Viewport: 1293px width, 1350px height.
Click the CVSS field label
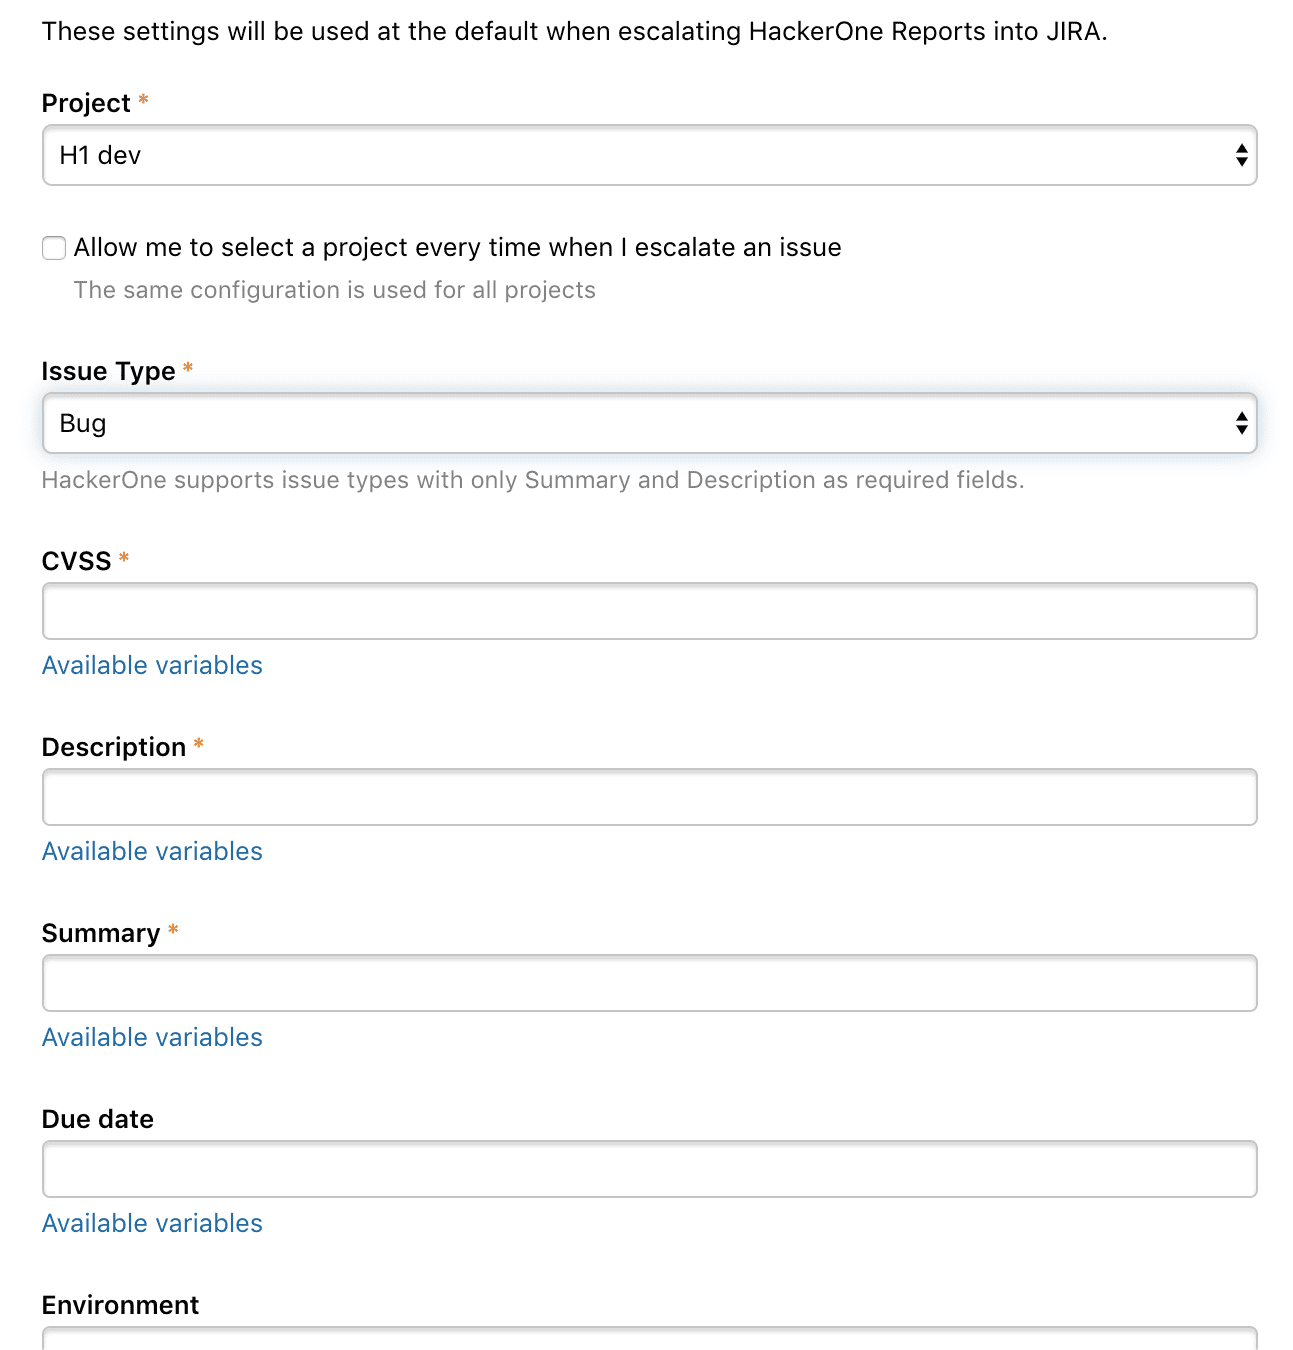tap(76, 561)
